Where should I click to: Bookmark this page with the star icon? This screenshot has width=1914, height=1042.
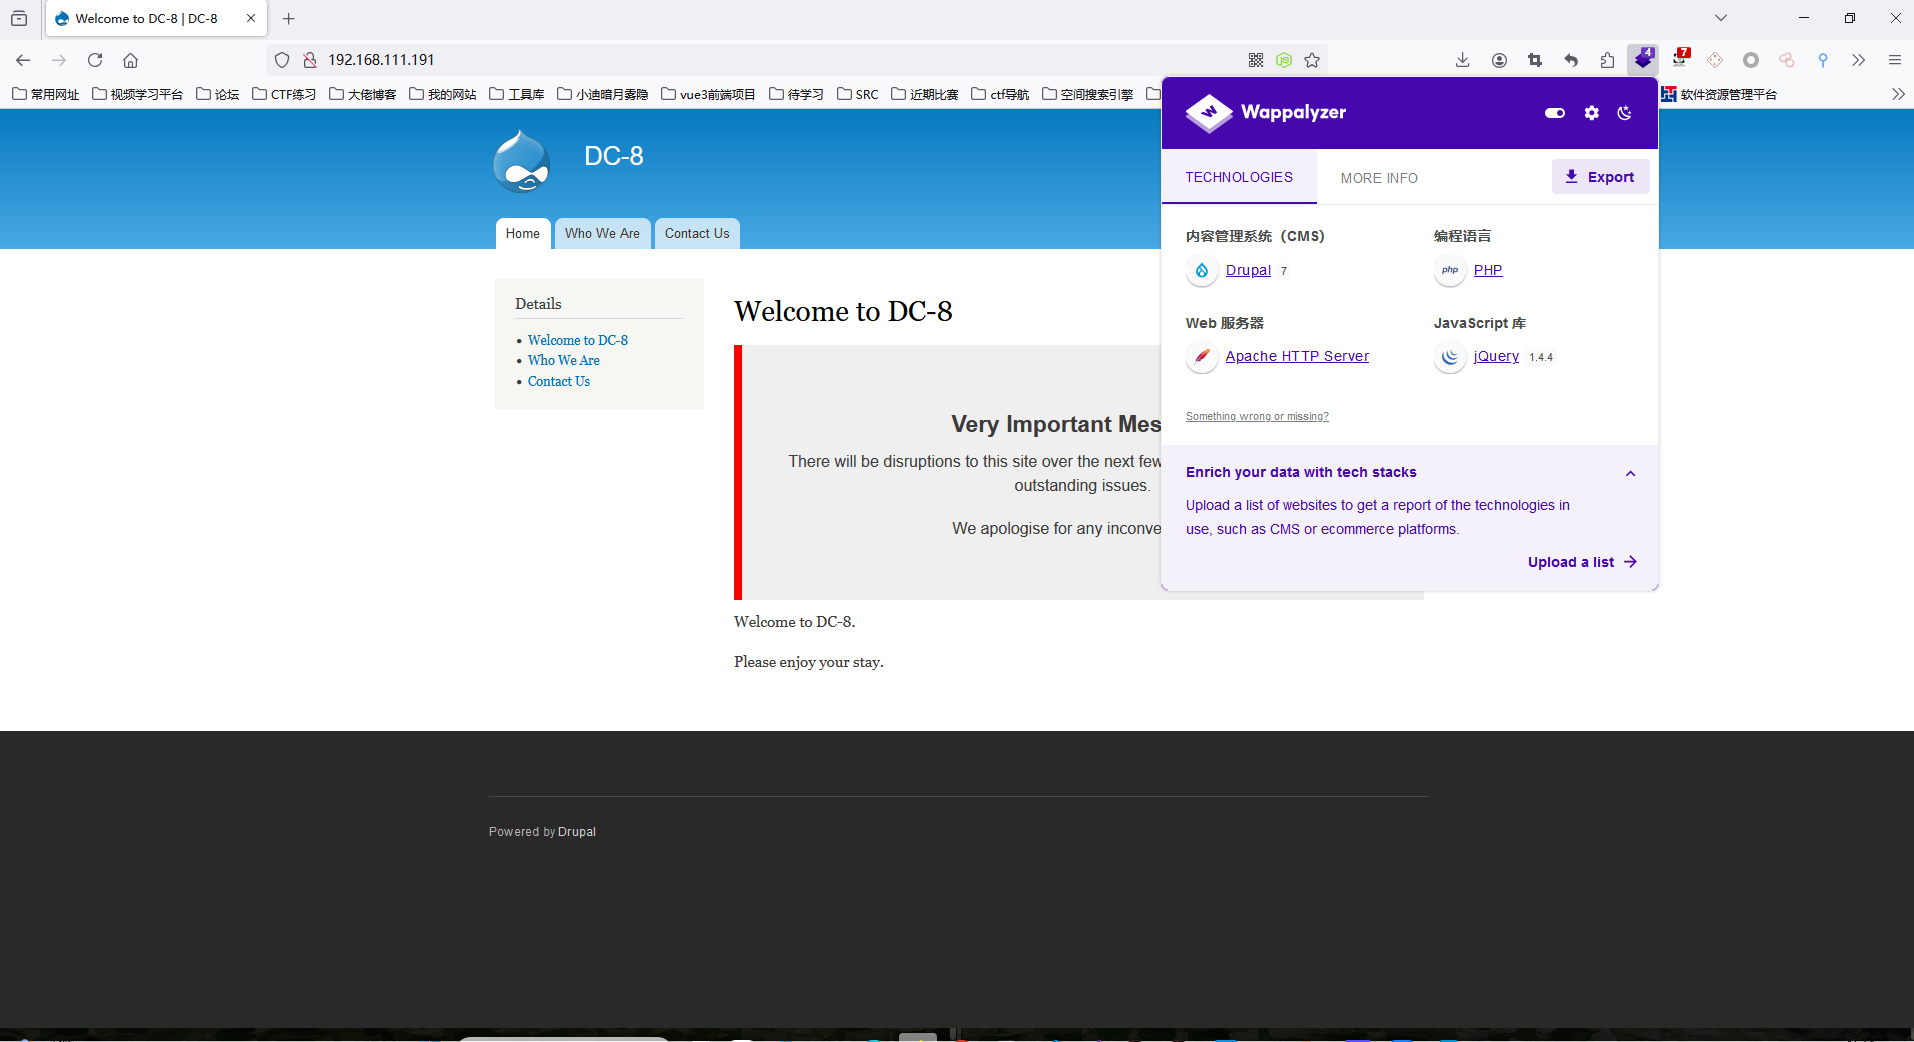[x=1312, y=60]
